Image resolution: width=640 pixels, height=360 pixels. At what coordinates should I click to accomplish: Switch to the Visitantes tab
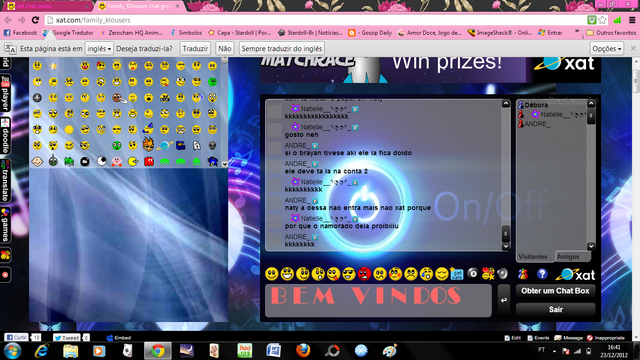click(x=533, y=256)
